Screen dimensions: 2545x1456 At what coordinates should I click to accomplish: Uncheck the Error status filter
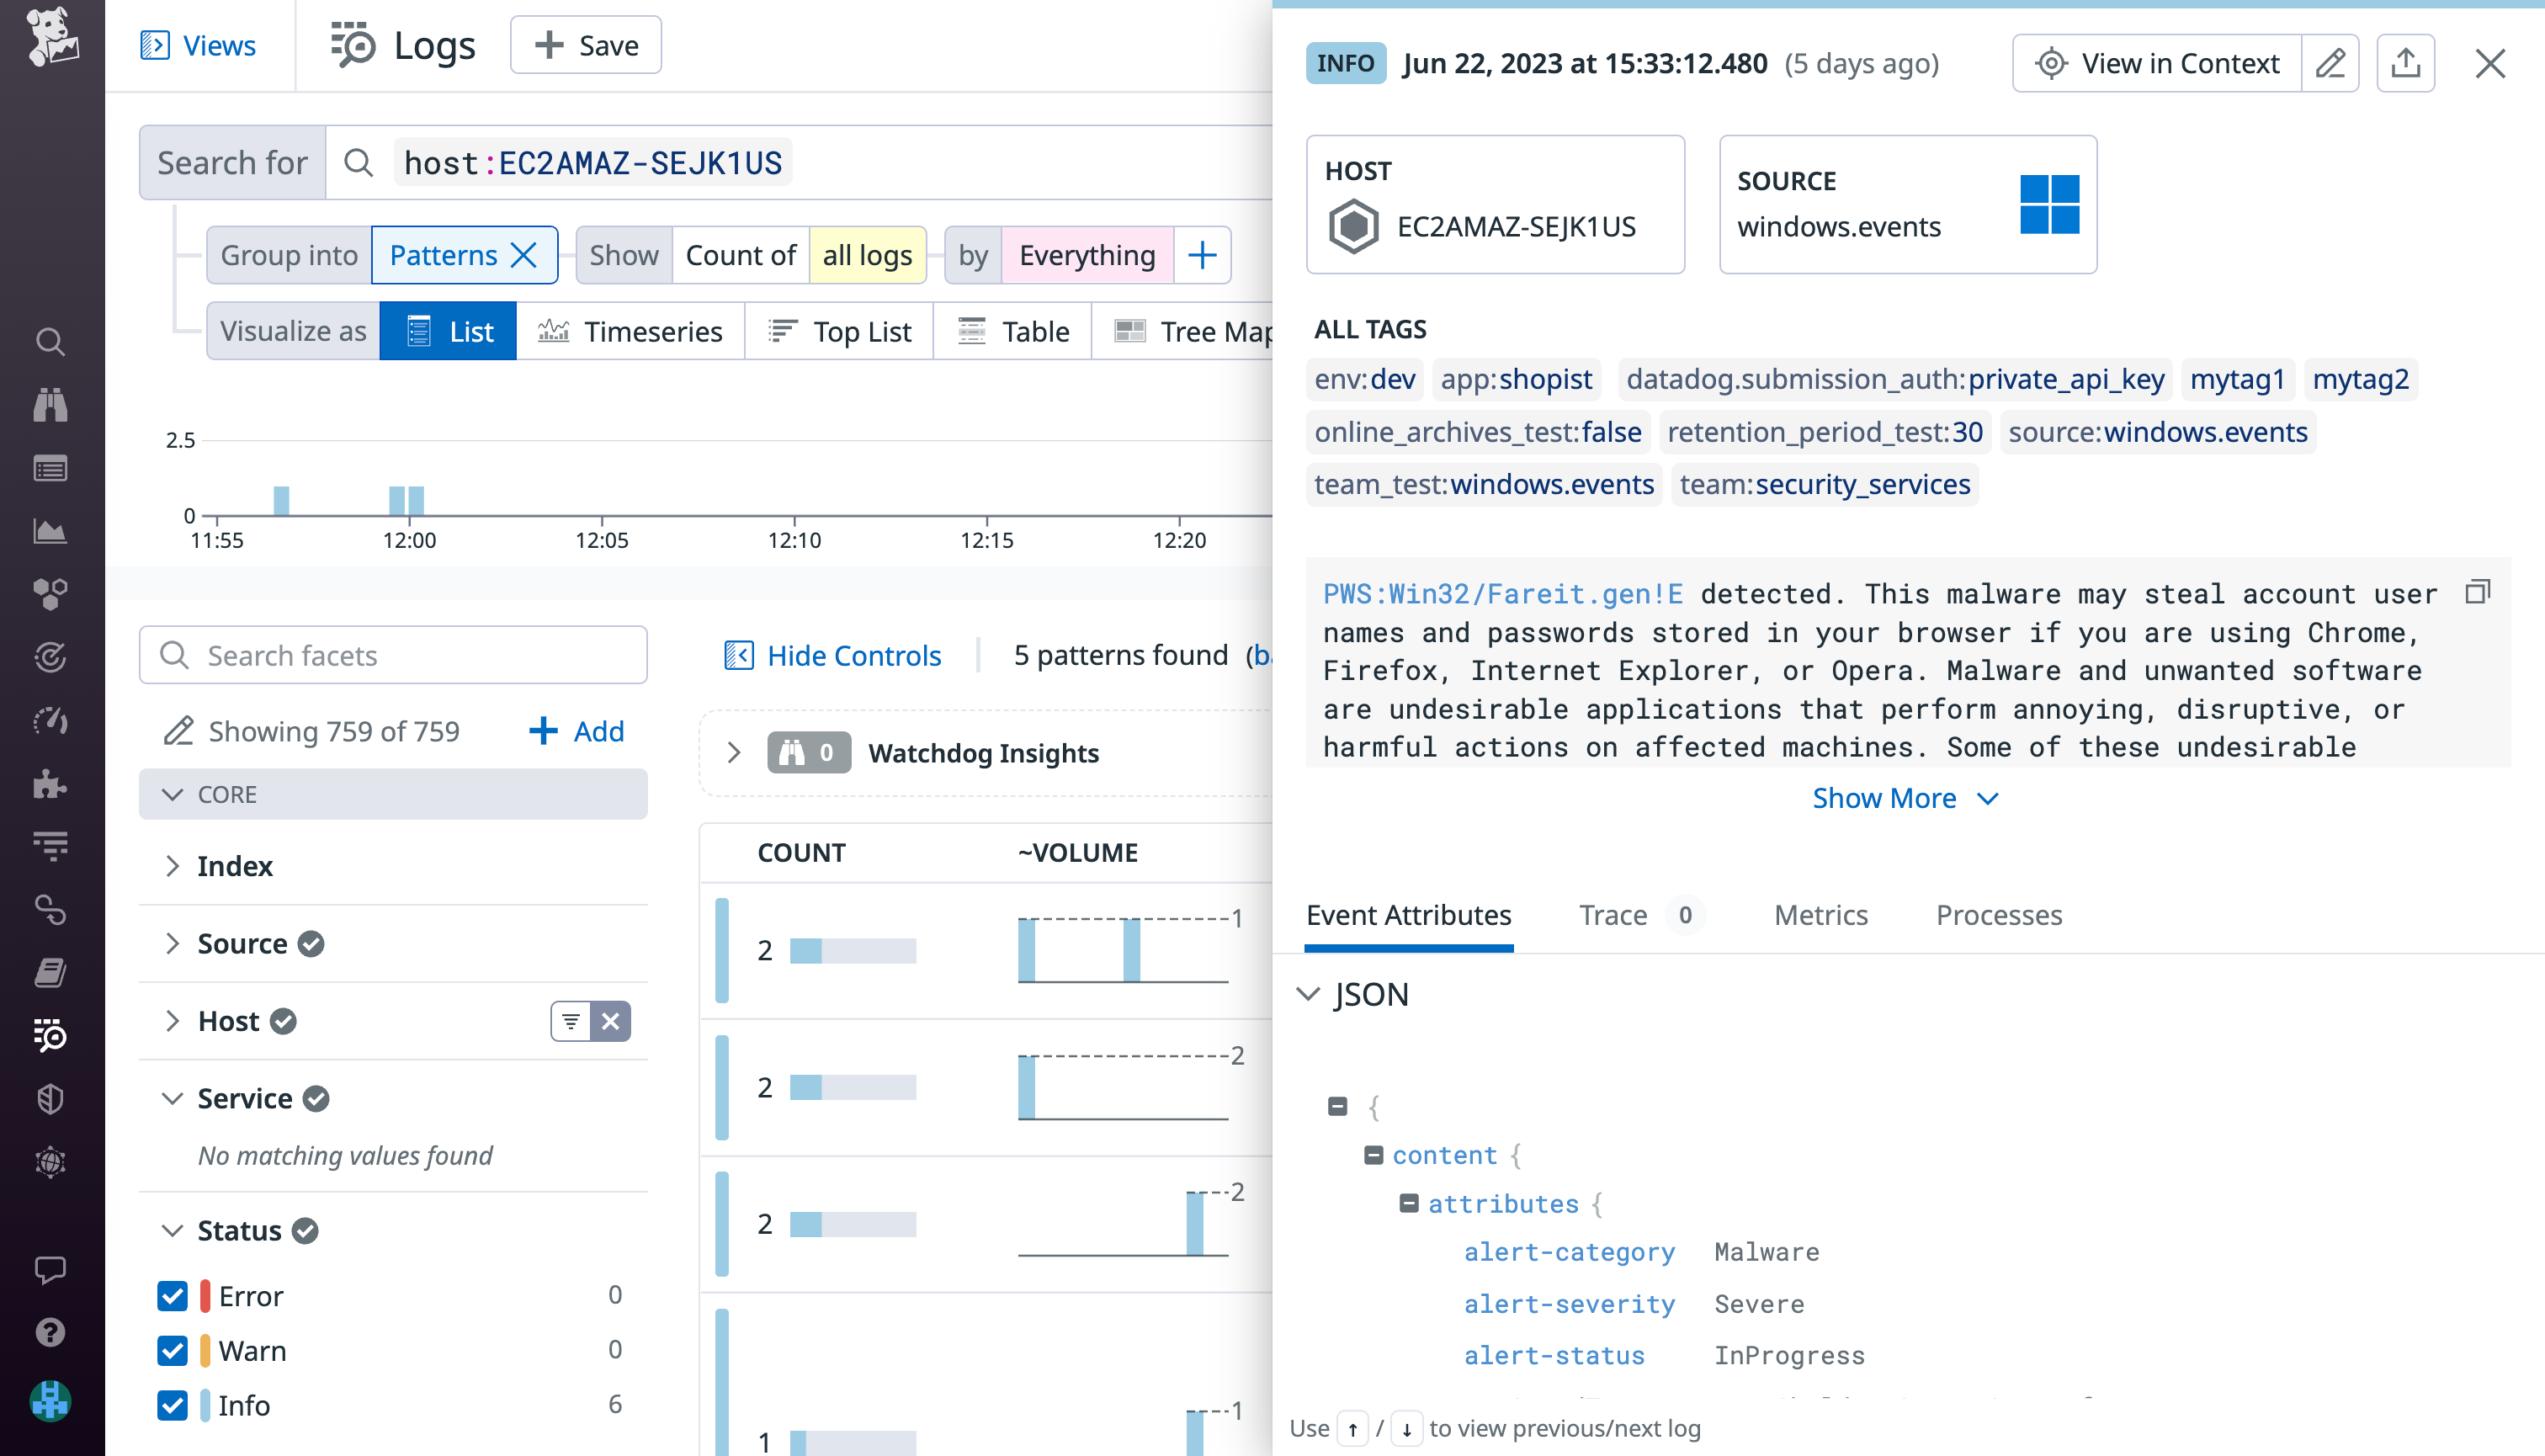coord(172,1295)
